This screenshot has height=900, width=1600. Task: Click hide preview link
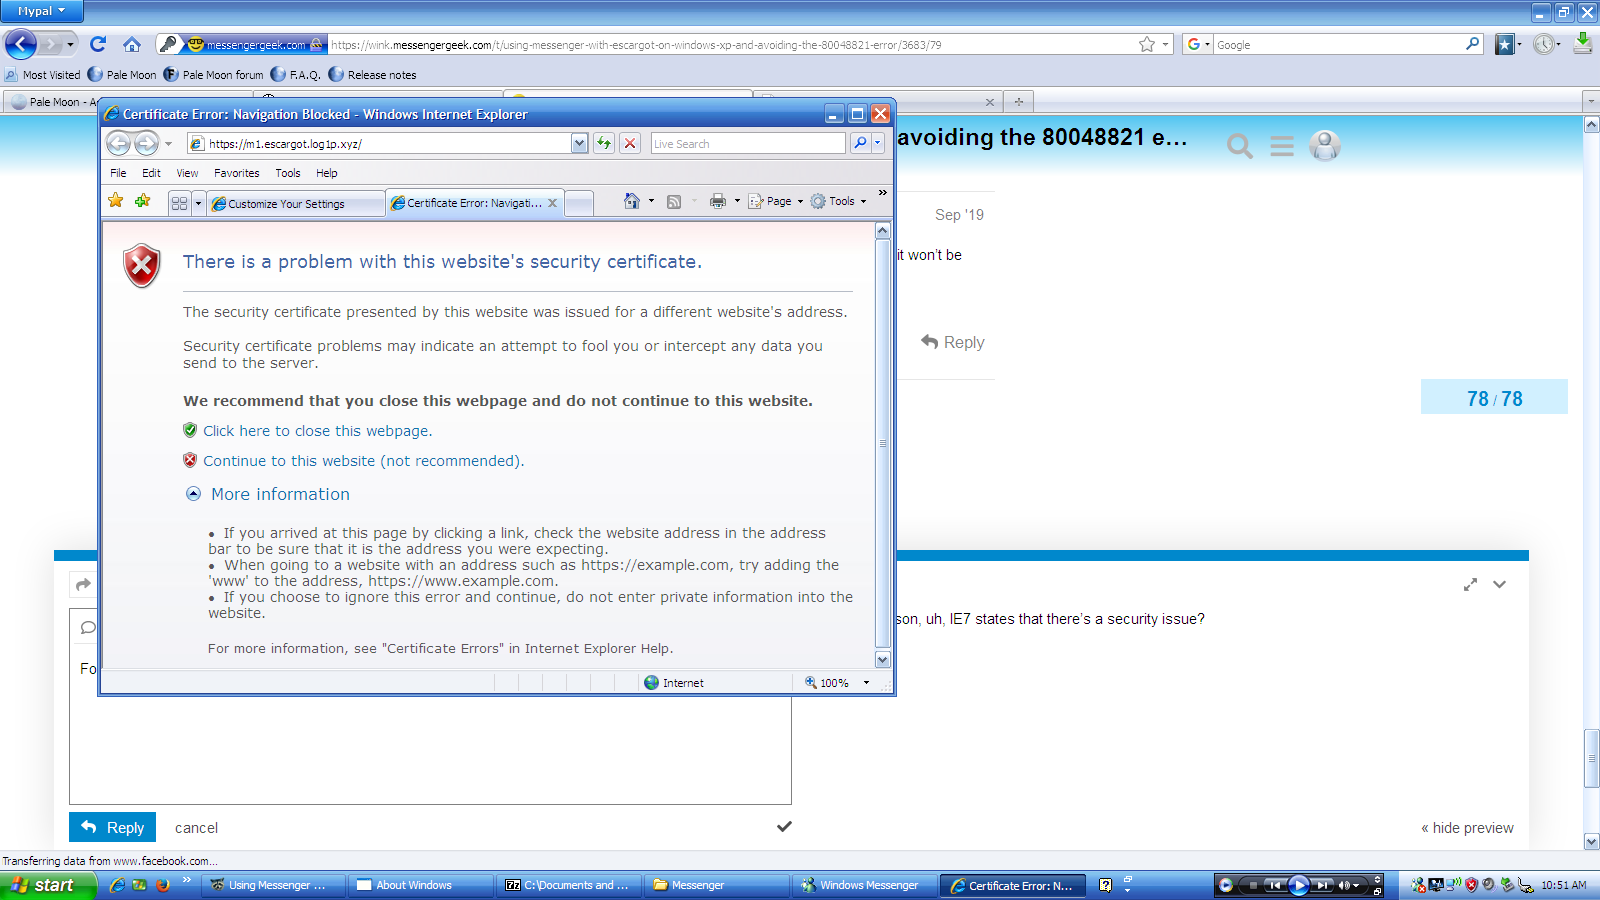coord(1467,828)
